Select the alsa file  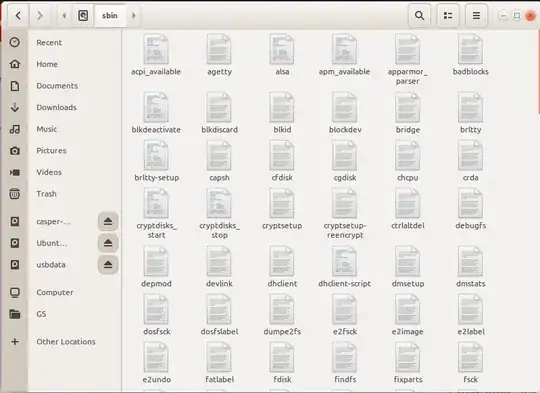(282, 55)
